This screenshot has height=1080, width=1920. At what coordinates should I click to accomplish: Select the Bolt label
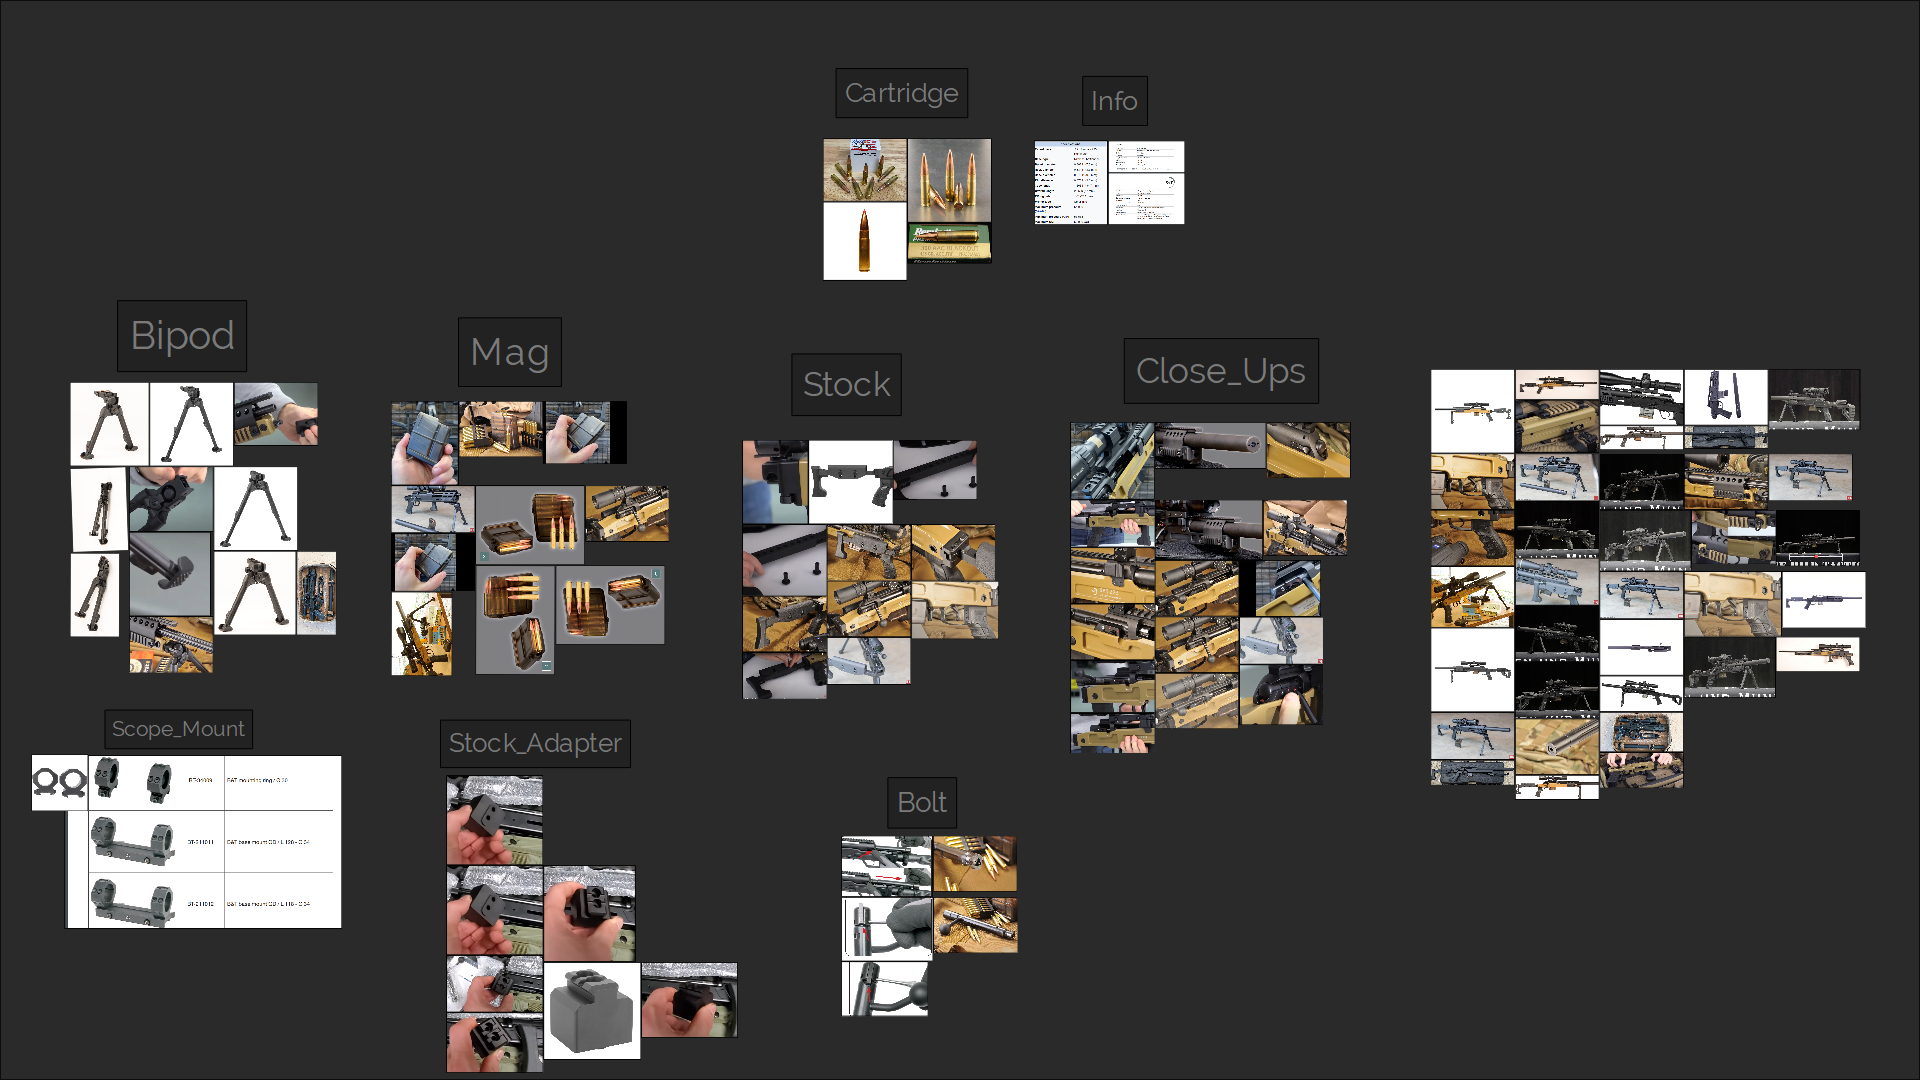pos(921,802)
